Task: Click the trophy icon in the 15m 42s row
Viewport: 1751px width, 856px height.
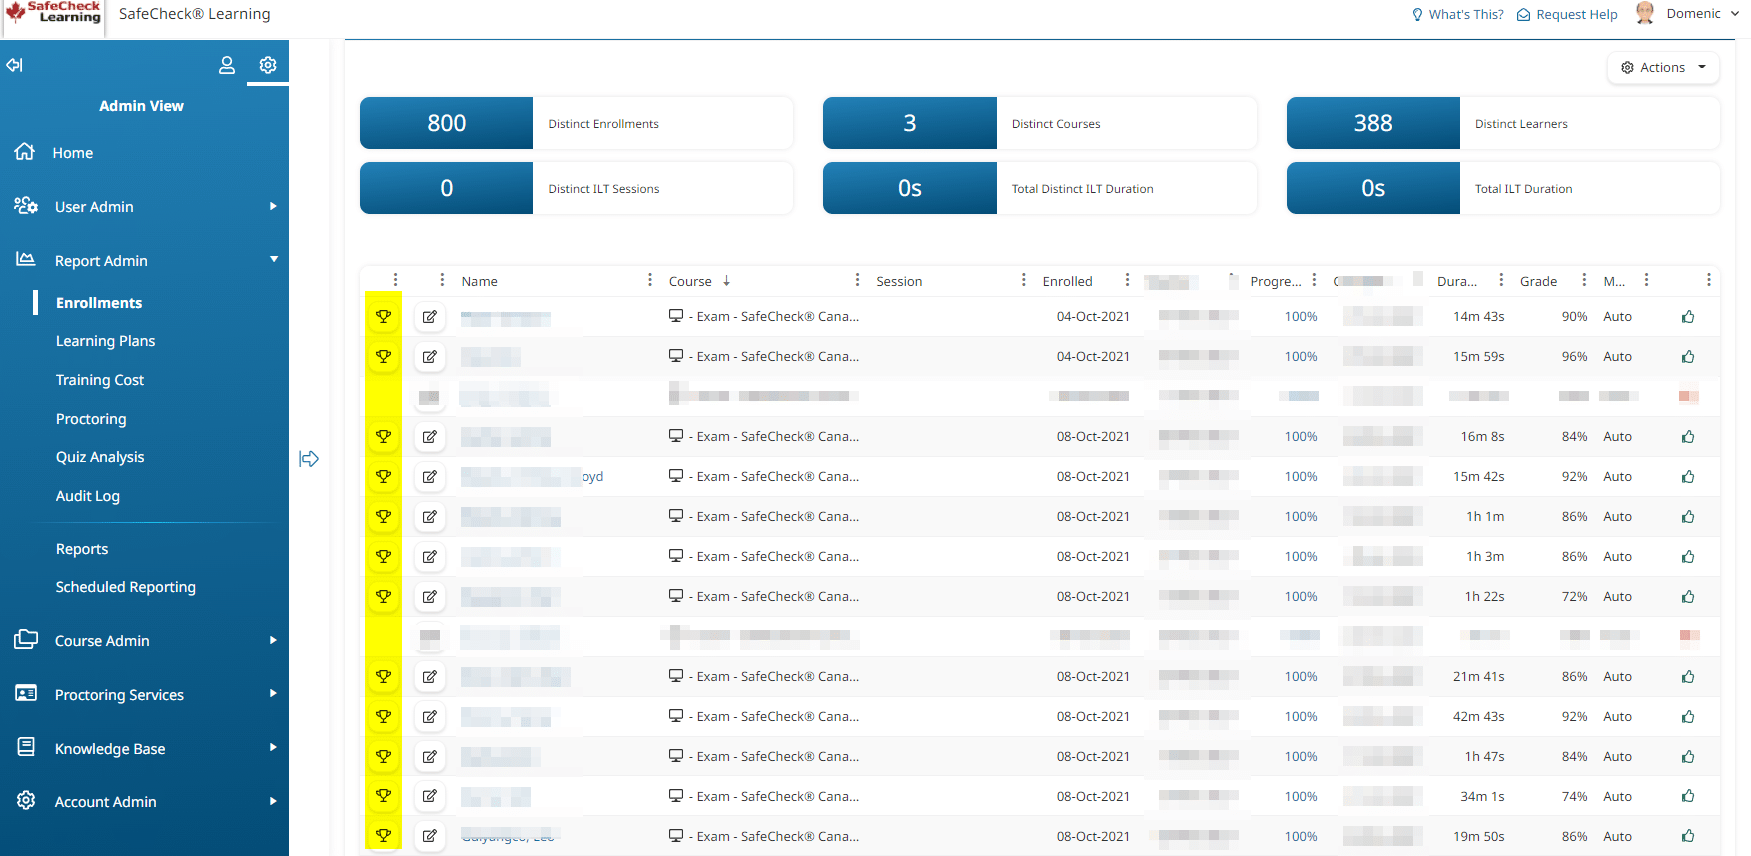Action: (383, 477)
